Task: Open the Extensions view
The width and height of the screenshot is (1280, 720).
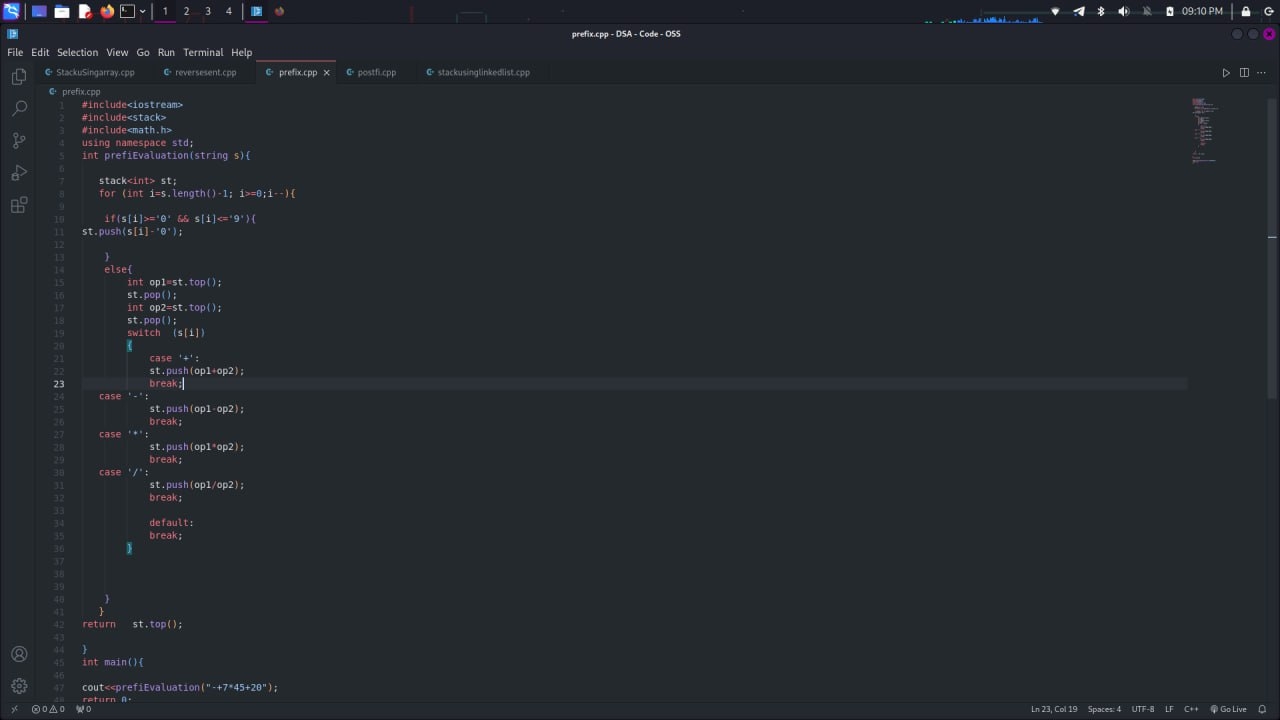Action: tap(19, 206)
